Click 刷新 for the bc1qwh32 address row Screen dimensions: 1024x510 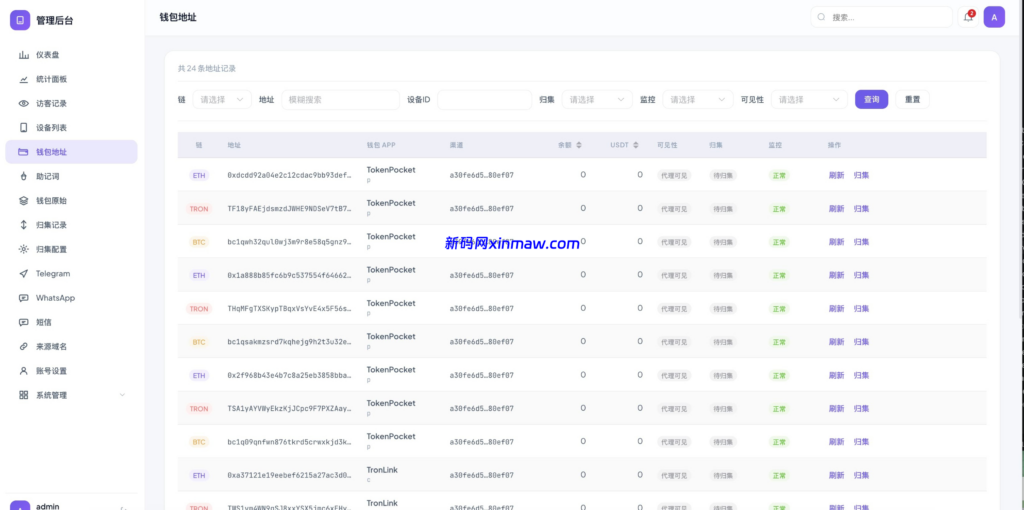[837, 242]
